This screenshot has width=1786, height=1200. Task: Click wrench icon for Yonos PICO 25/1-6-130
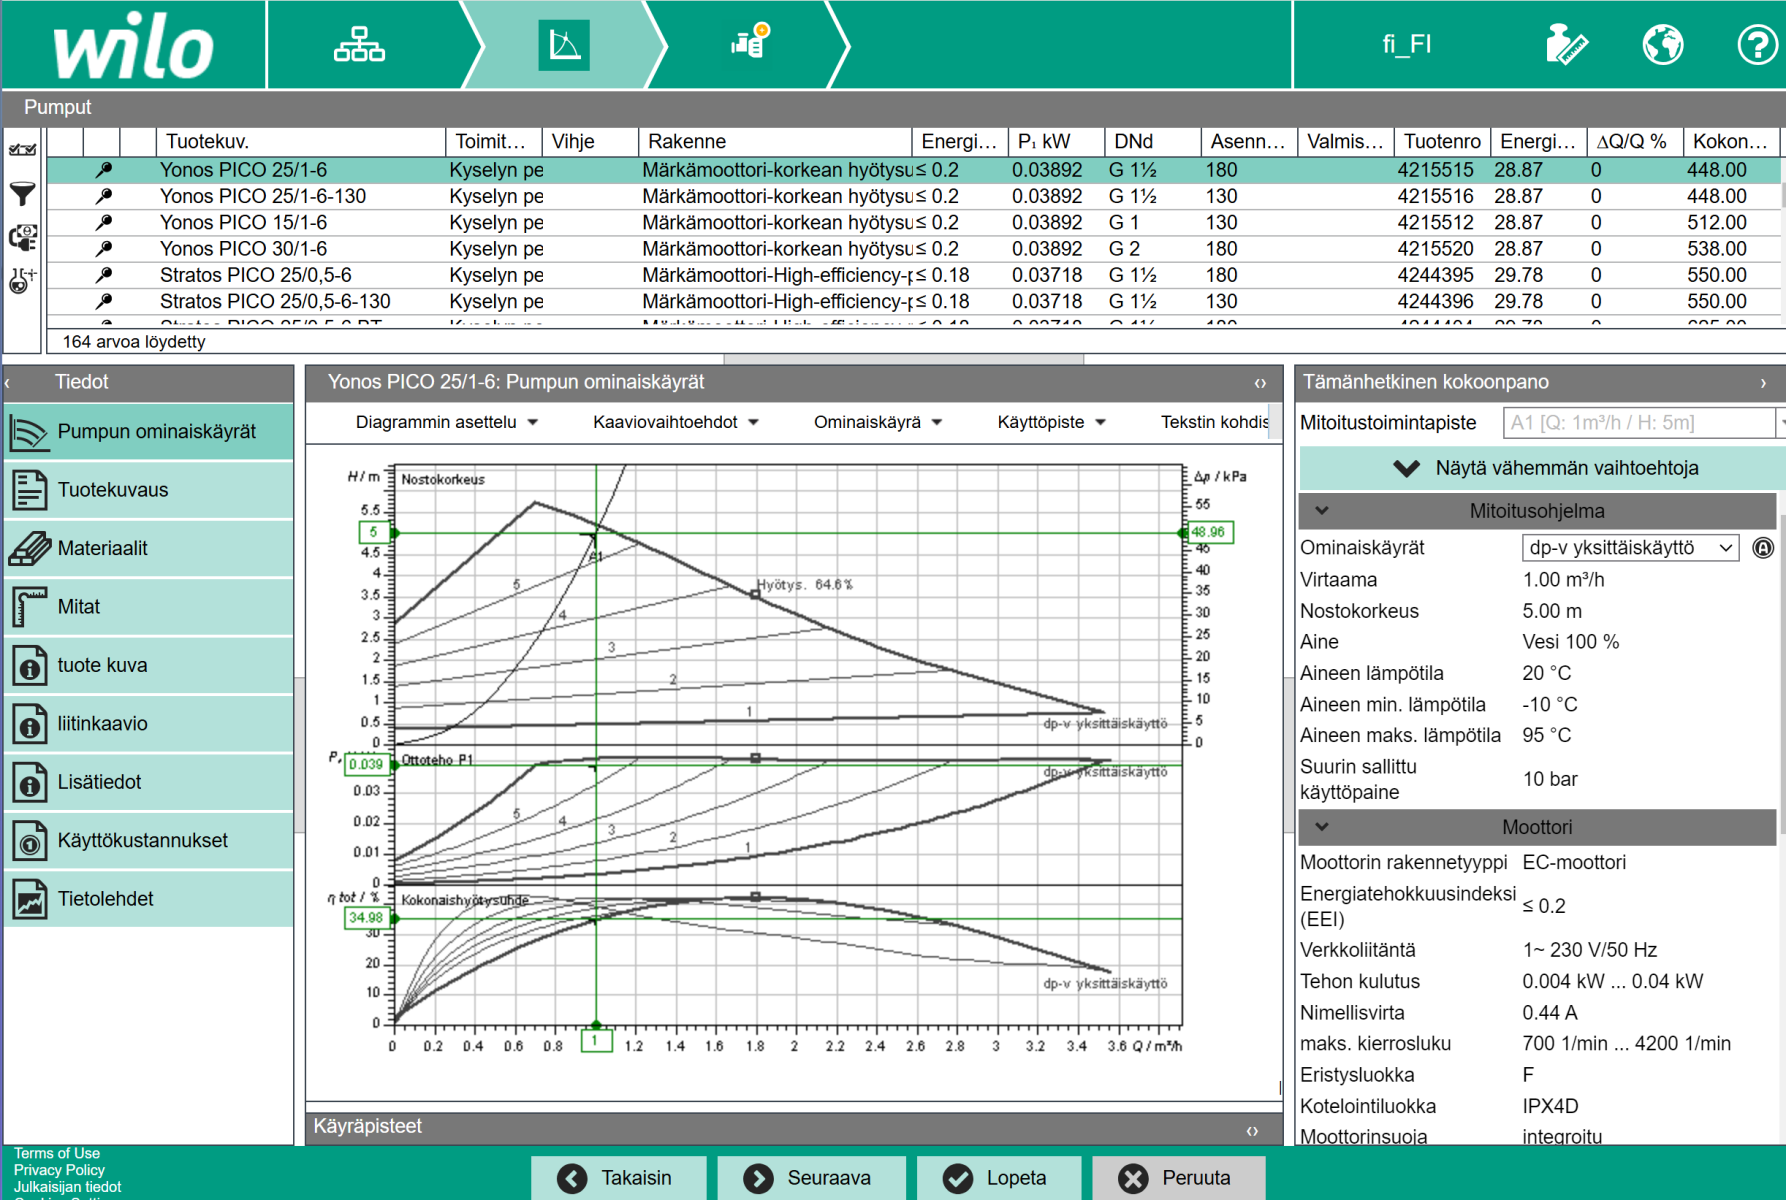pos(104,196)
